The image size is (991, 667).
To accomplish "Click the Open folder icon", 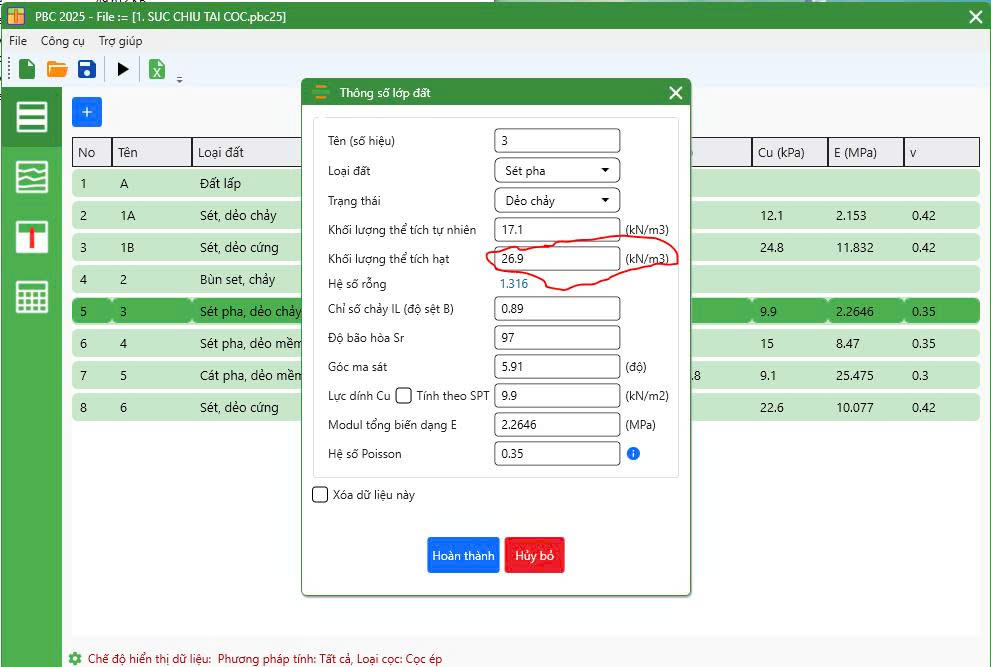I will coord(57,69).
